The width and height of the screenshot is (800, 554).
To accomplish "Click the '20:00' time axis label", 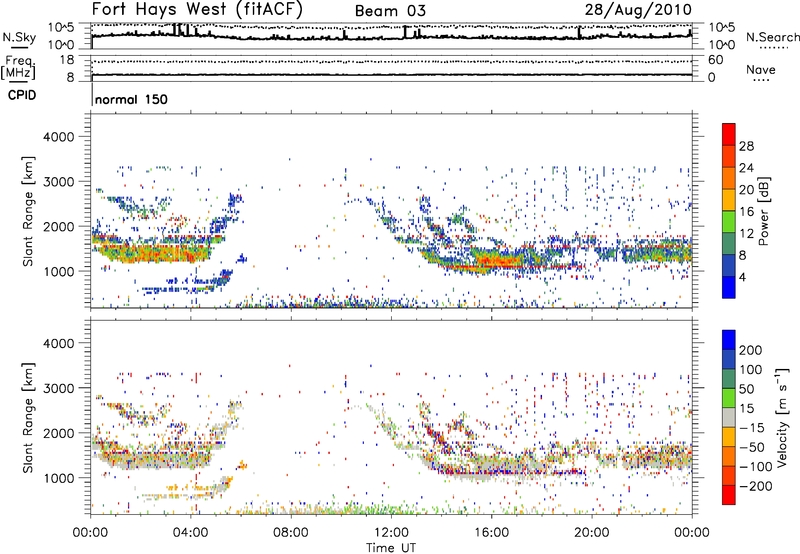I will pos(592,533).
